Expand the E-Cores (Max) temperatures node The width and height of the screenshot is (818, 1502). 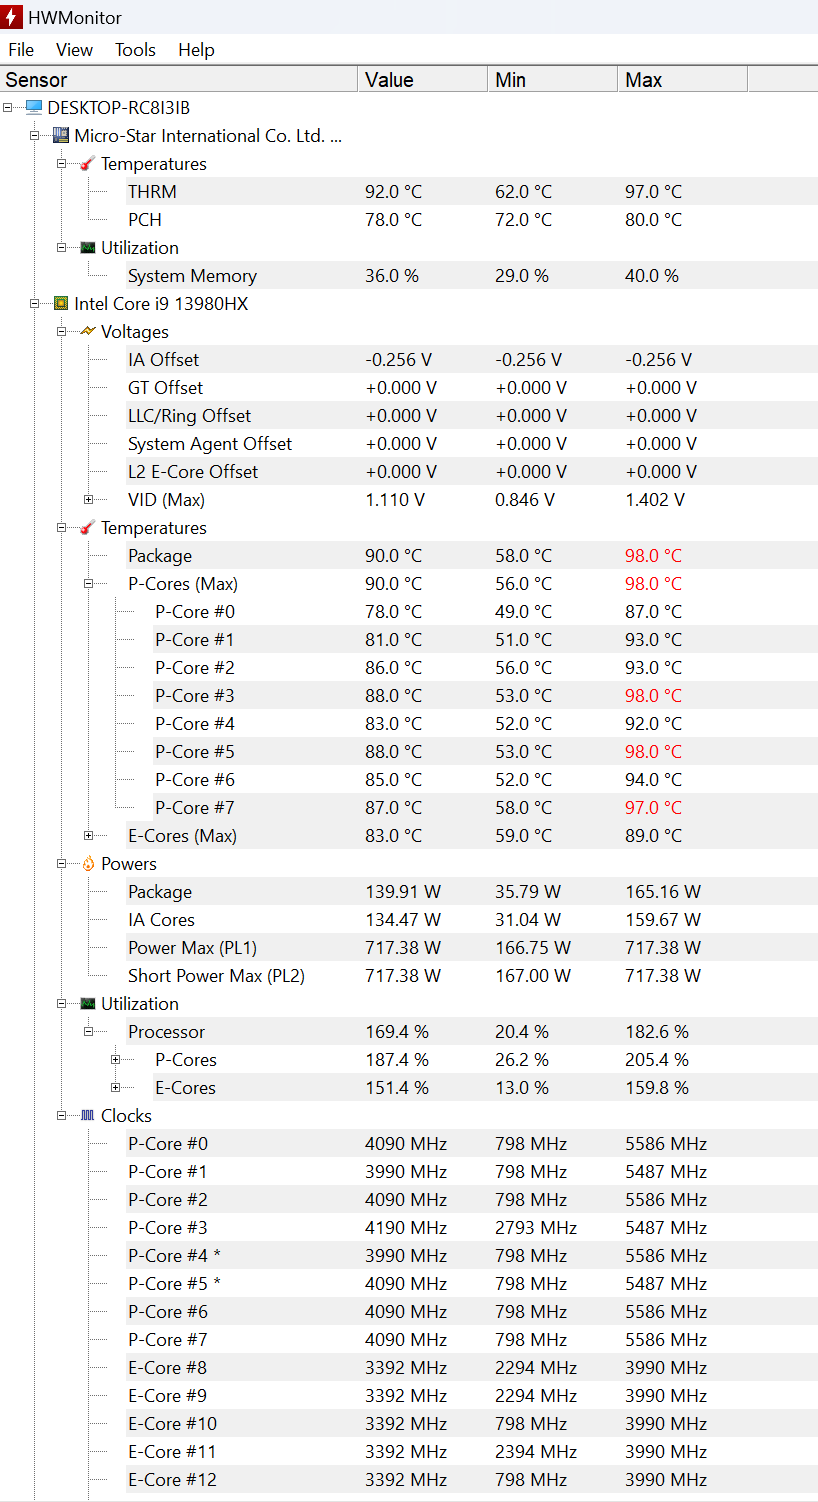pyautogui.click(x=88, y=835)
